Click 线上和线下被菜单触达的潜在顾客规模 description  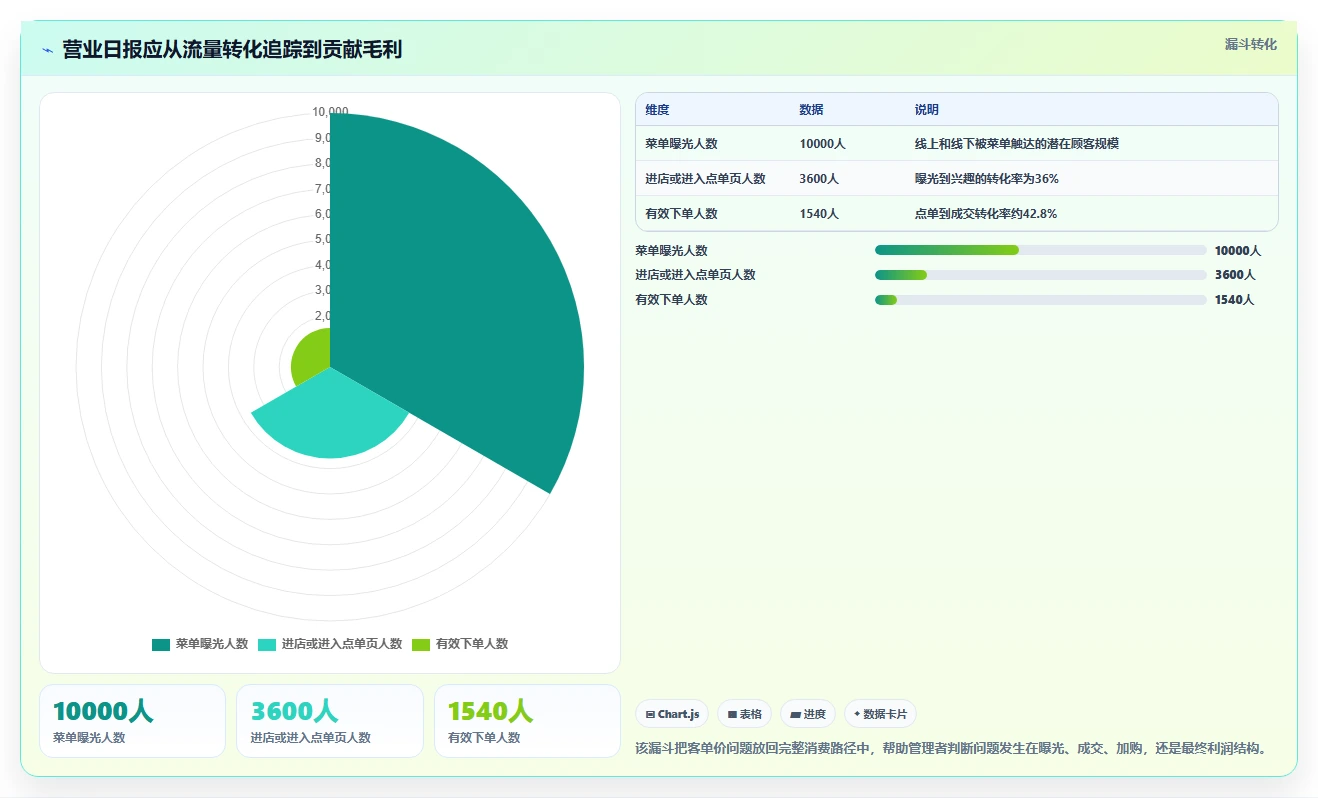tap(1016, 144)
